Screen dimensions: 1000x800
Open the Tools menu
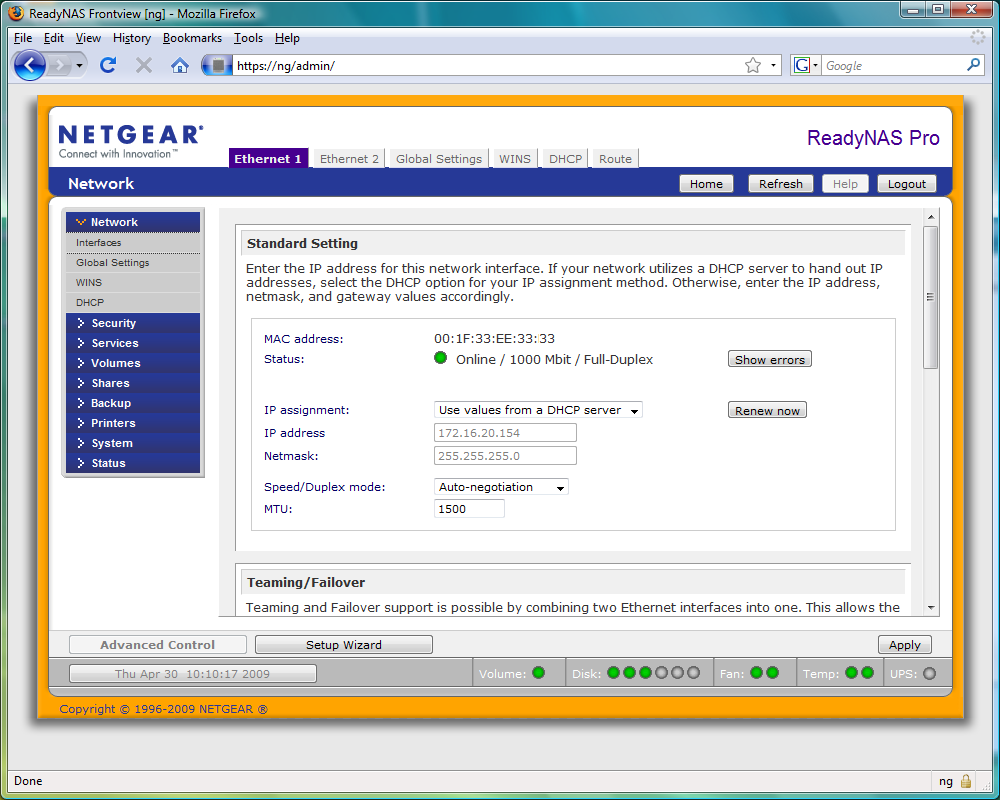(248, 38)
